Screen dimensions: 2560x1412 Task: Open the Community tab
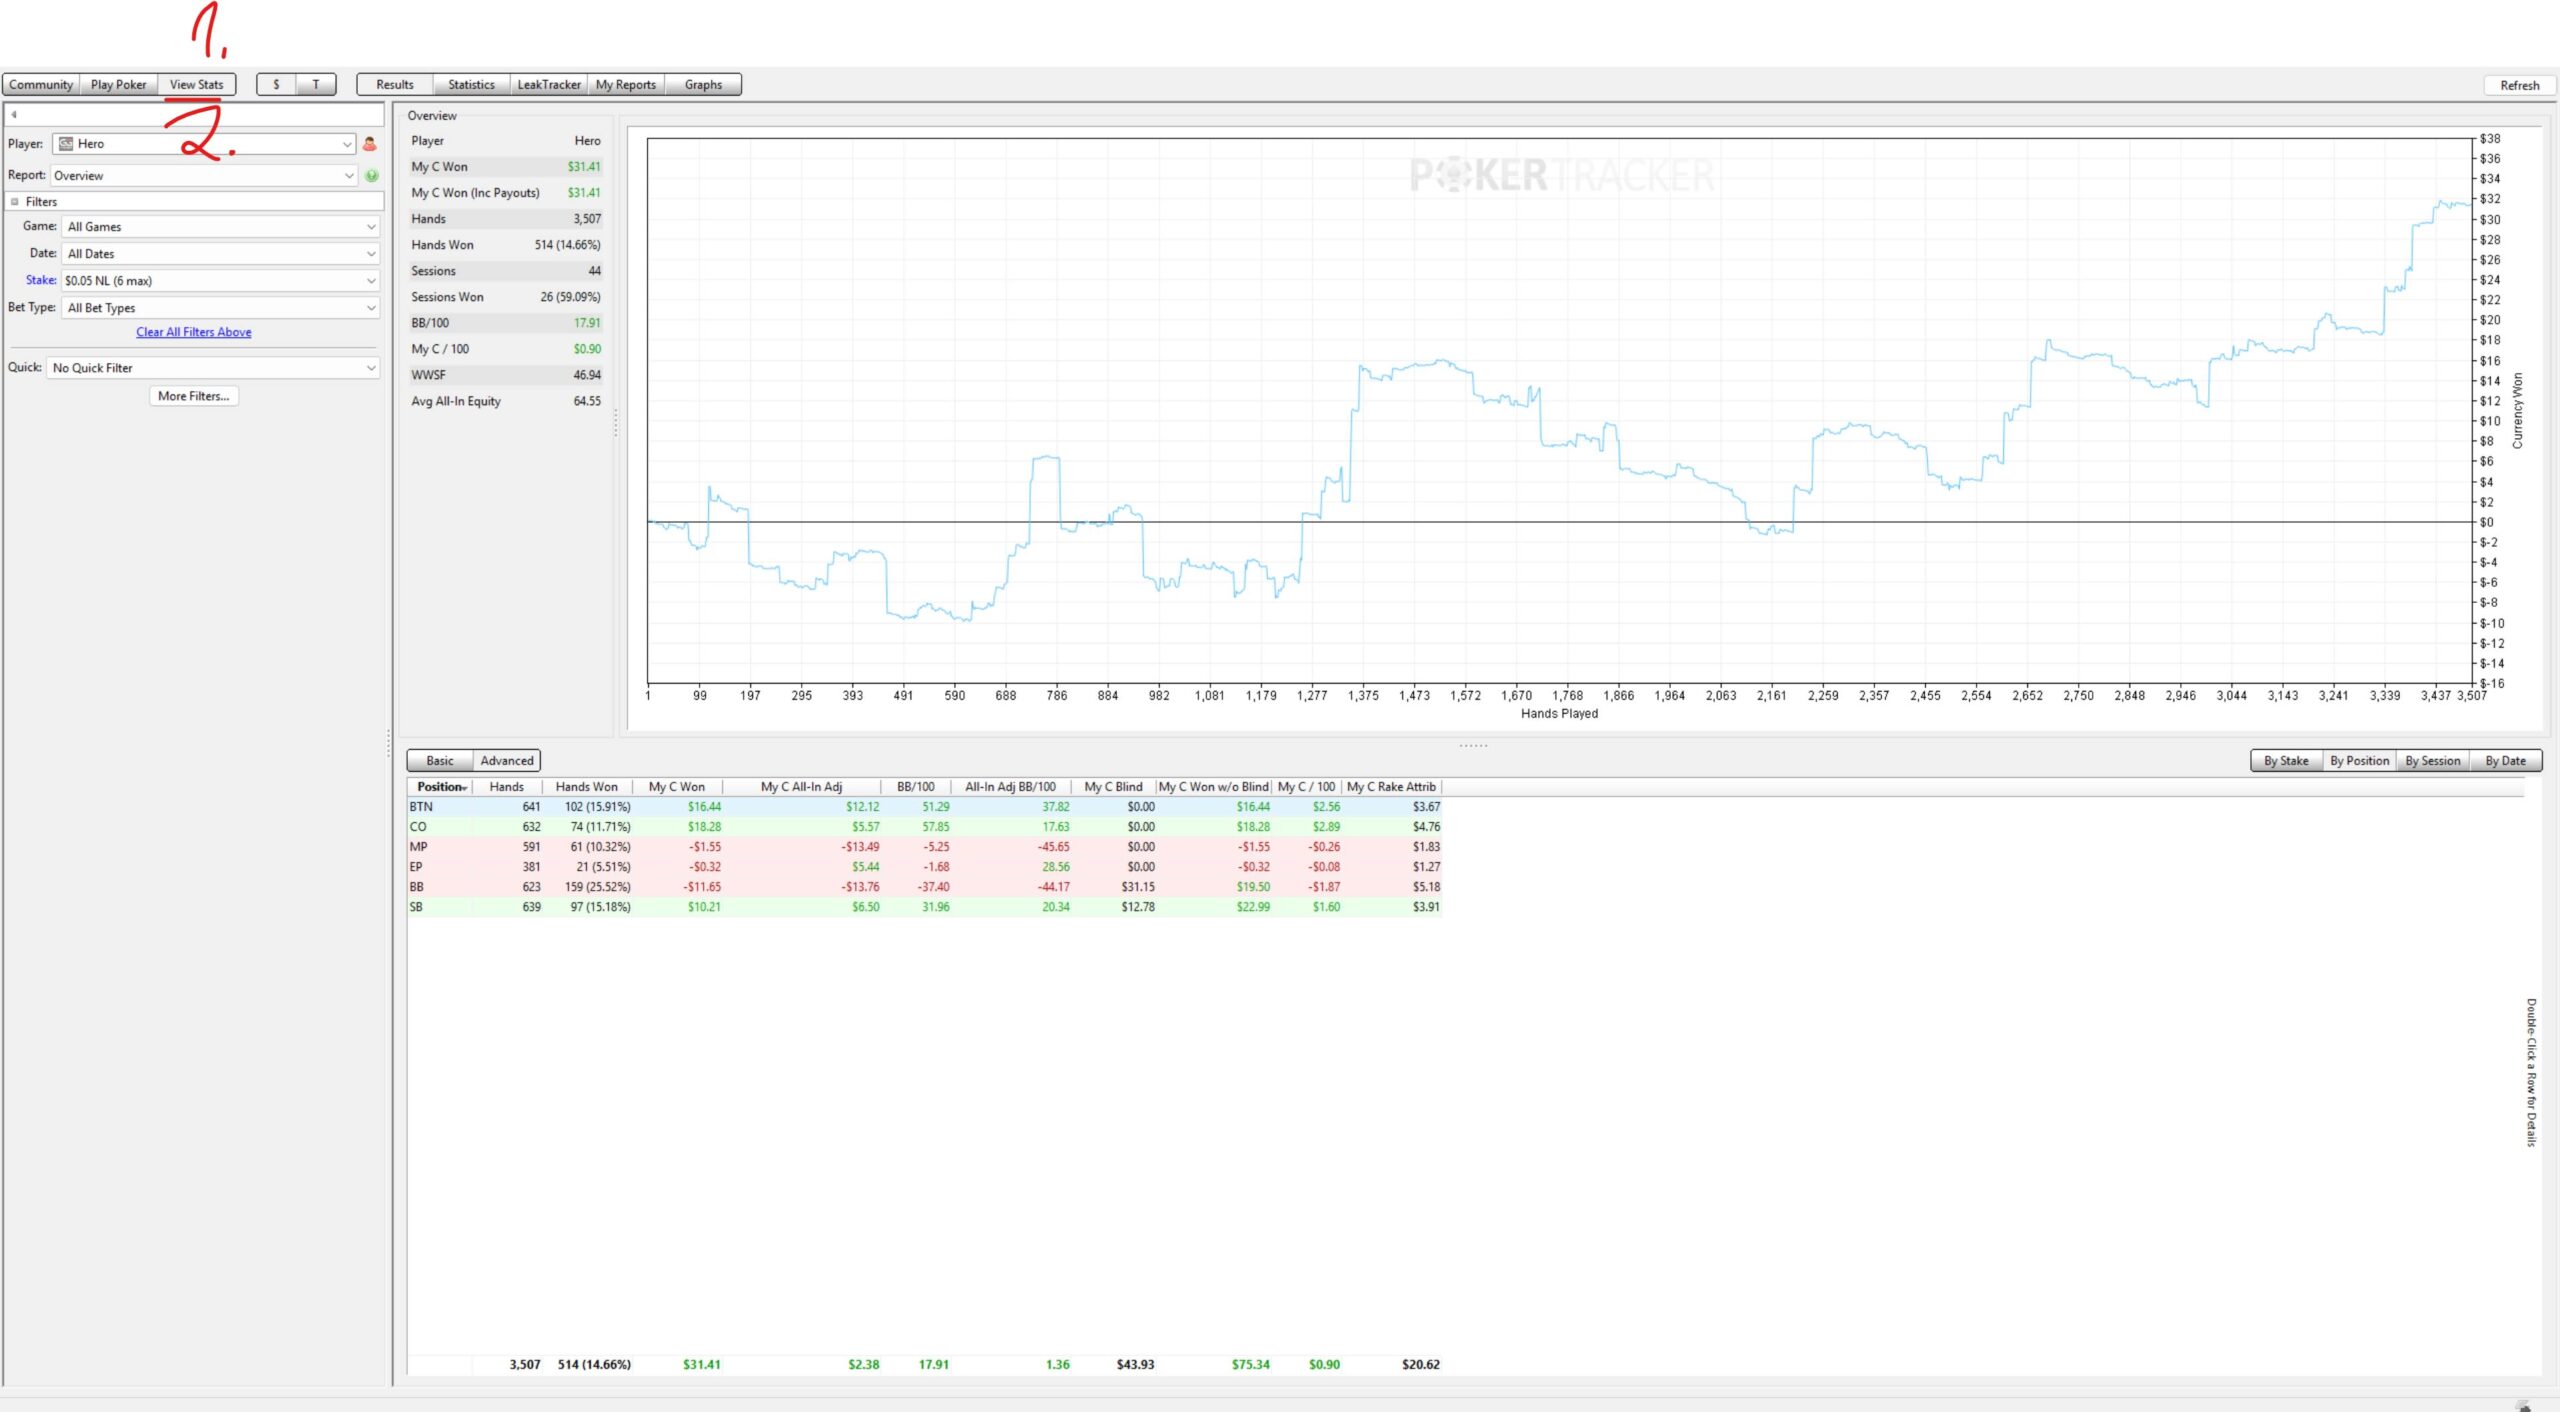(41, 85)
